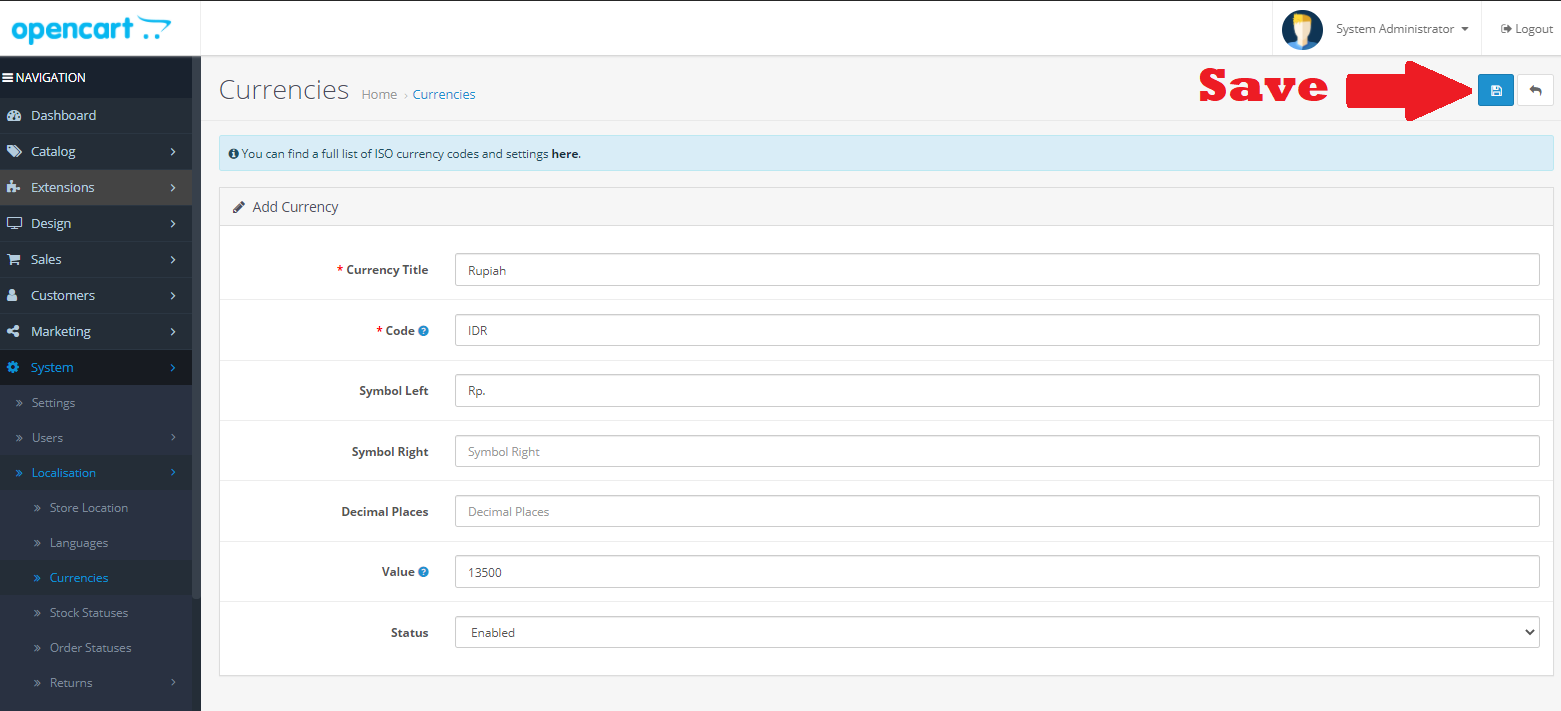
Task: Click the opencart logo
Action: point(91,29)
